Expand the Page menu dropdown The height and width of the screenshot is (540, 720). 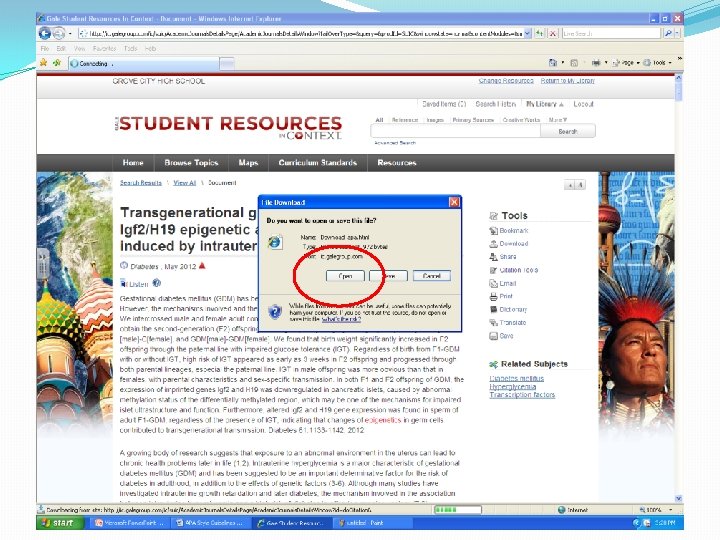coord(638,62)
